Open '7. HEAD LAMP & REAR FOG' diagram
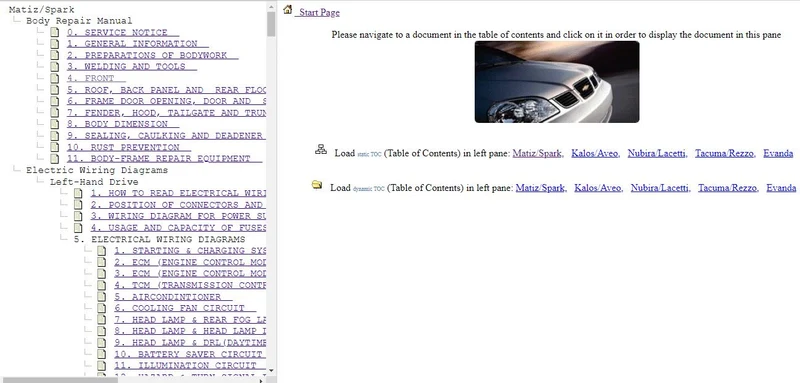Viewport: 800px width, 383px height. (190, 320)
